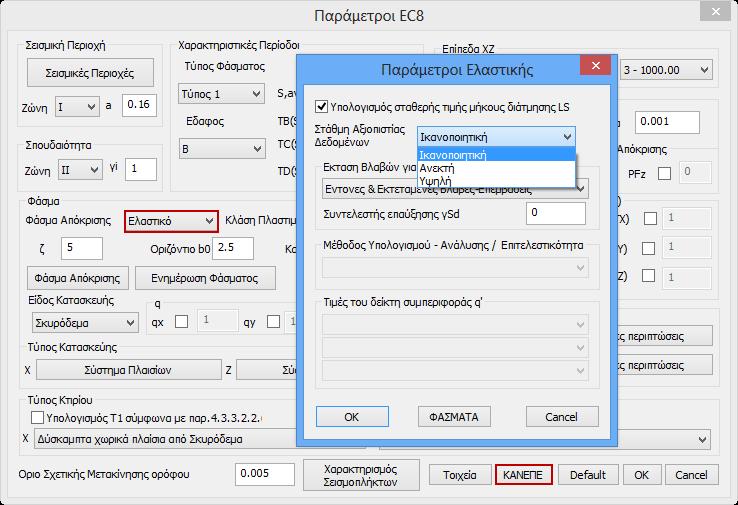Edit the γi importance value field
Screen dimensions: 738x505
[x=141, y=169]
